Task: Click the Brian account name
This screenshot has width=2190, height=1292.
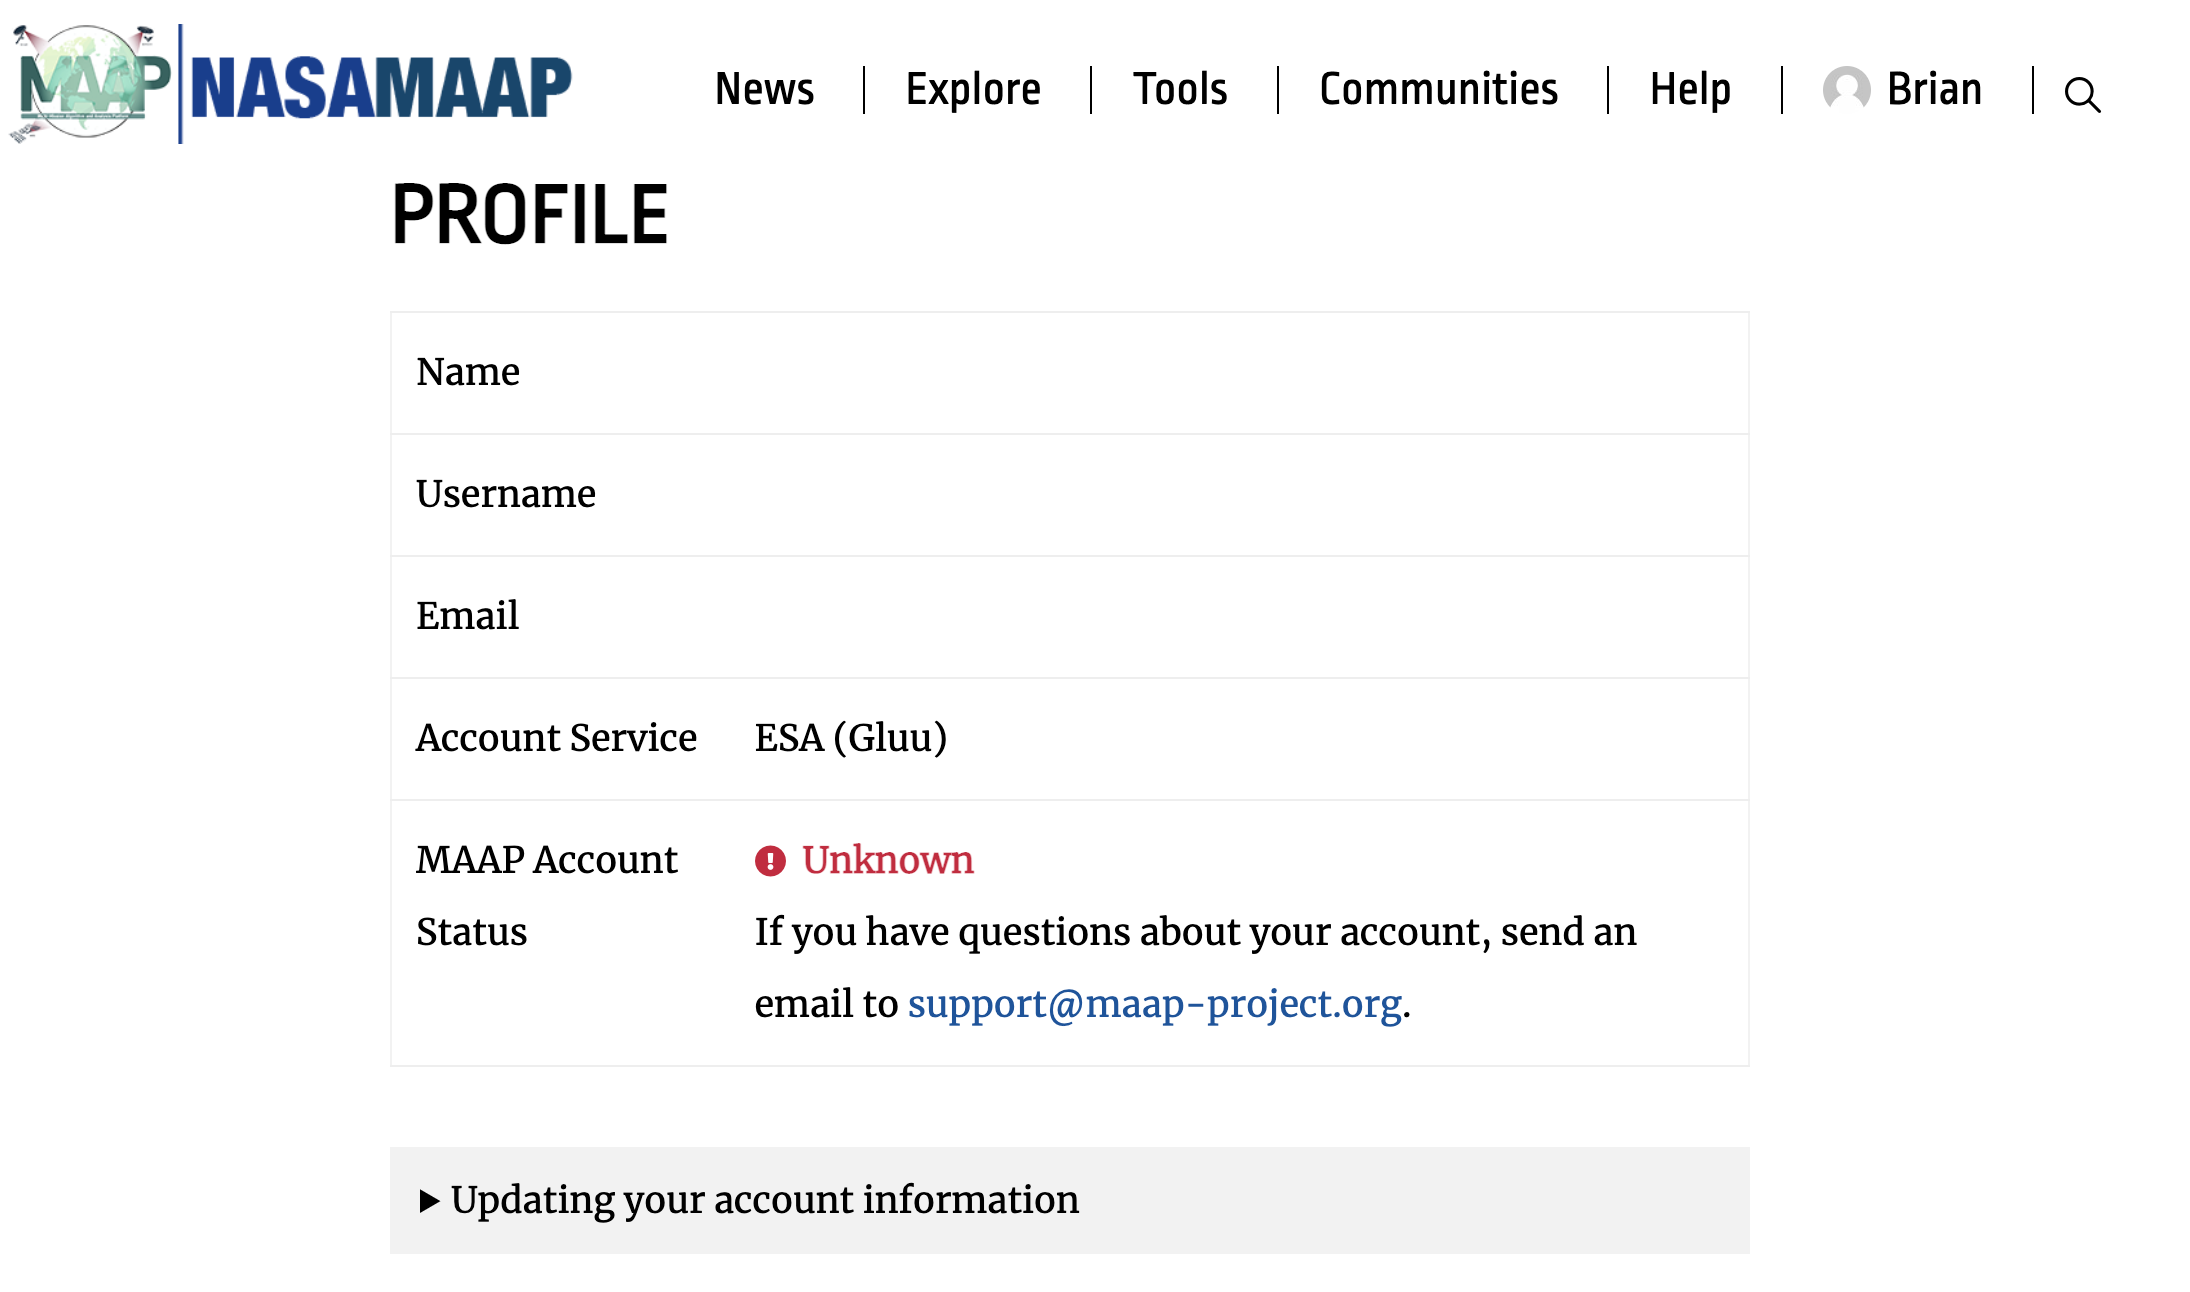Action: 1934,89
